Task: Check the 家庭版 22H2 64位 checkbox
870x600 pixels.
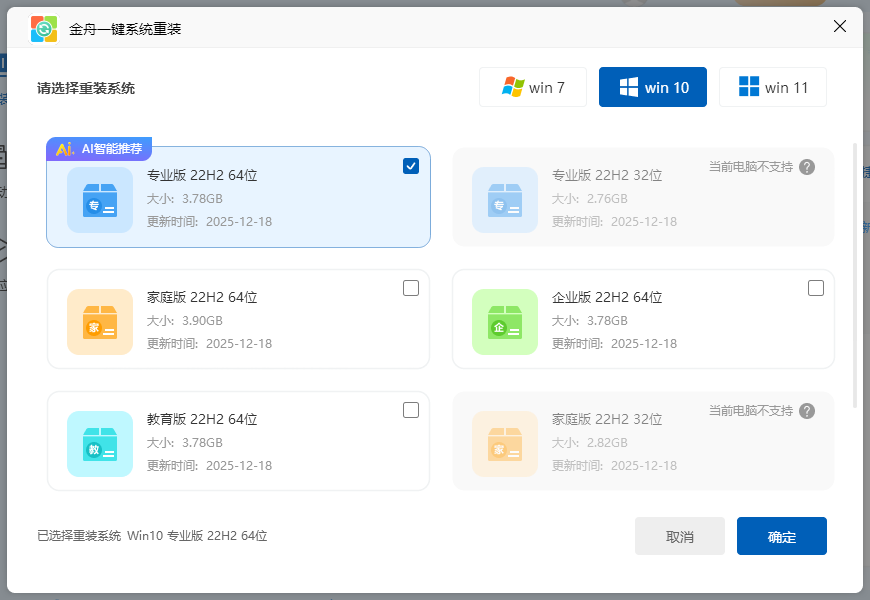Action: (x=411, y=288)
